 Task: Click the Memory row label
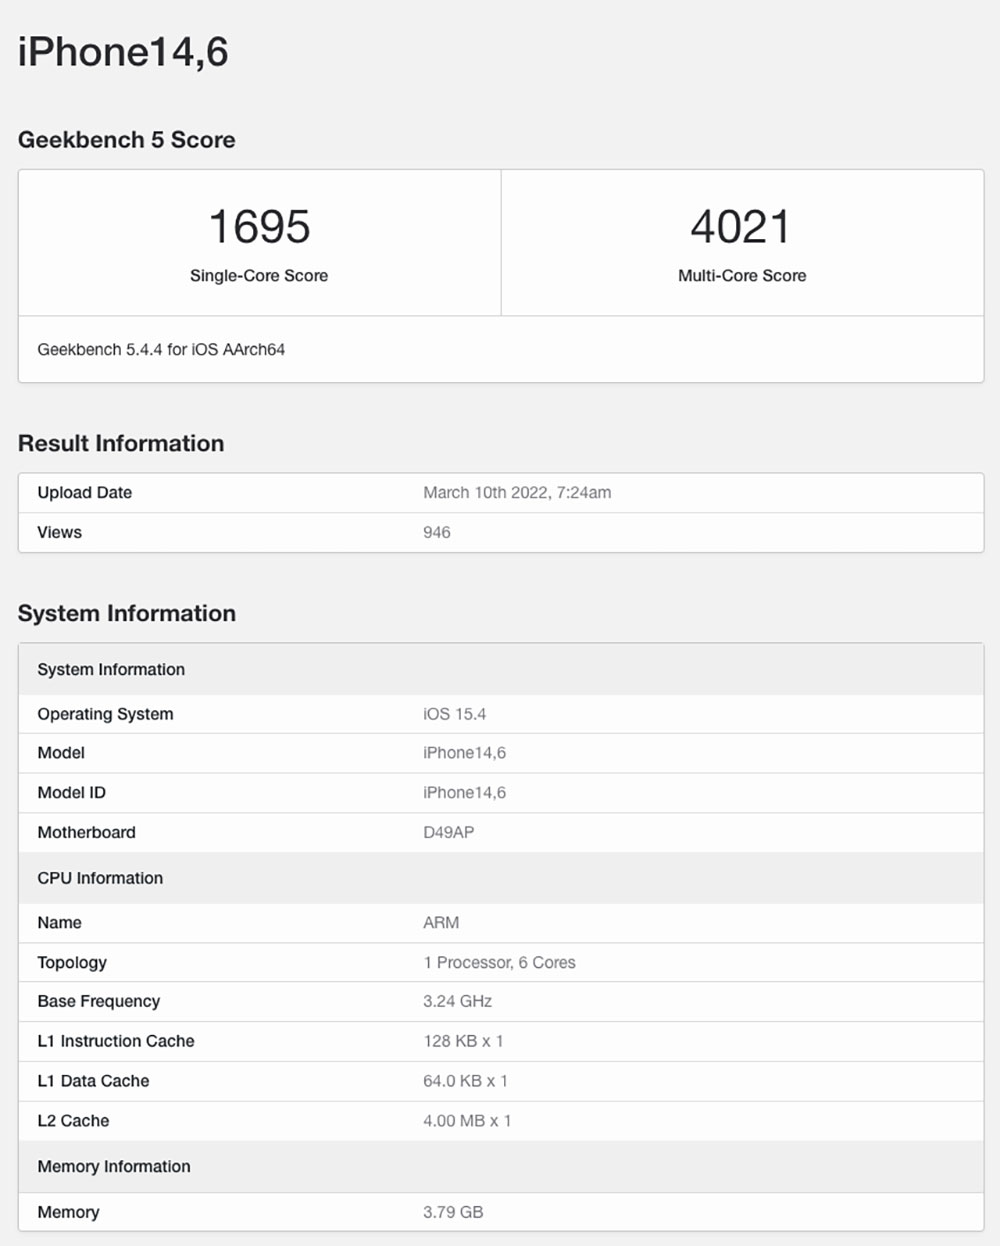pos(68,1212)
